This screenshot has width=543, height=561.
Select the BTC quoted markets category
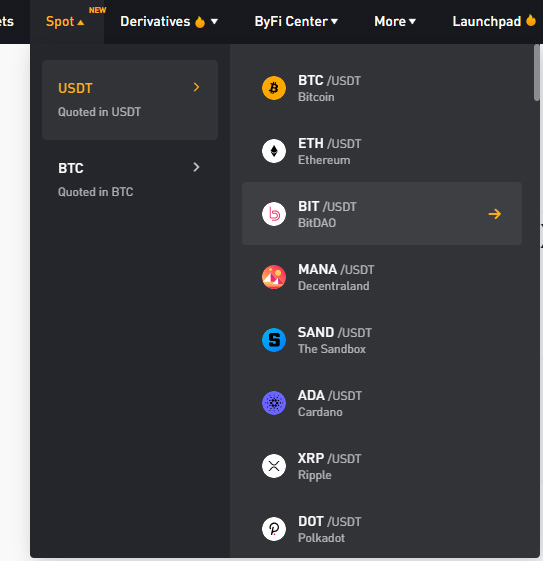[x=130, y=180]
